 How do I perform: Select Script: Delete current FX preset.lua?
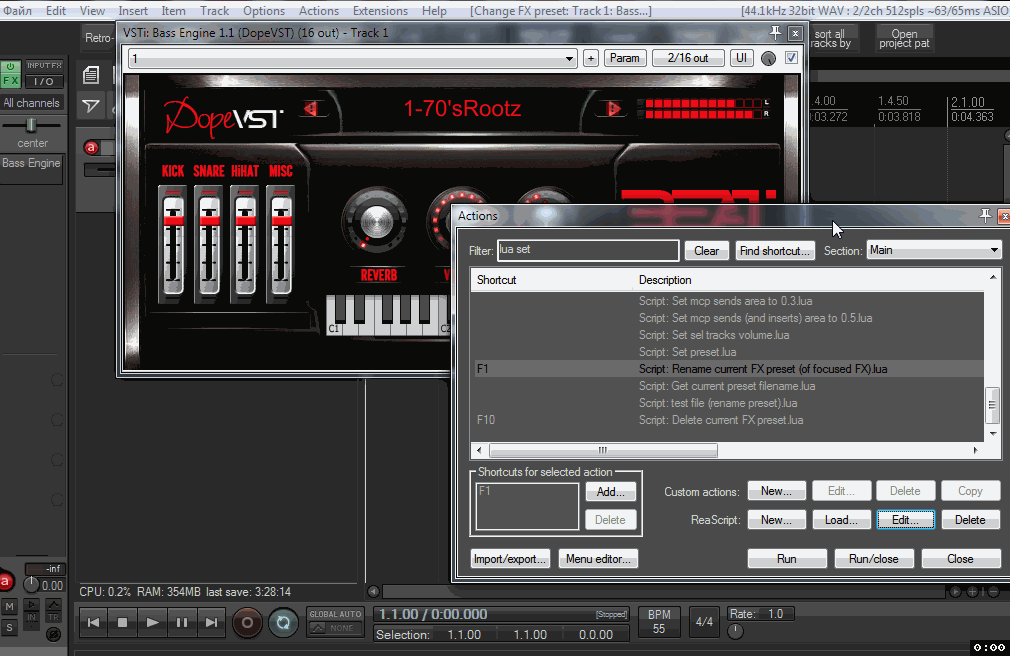(721, 420)
